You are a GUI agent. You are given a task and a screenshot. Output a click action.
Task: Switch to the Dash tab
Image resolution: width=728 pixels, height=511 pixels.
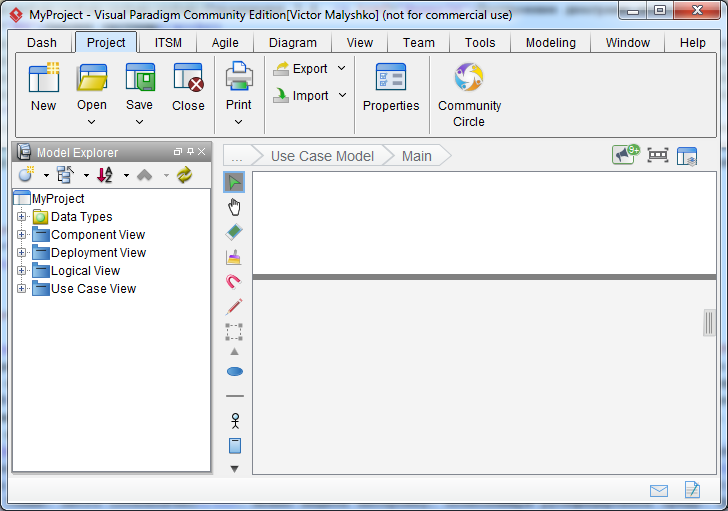pos(42,43)
